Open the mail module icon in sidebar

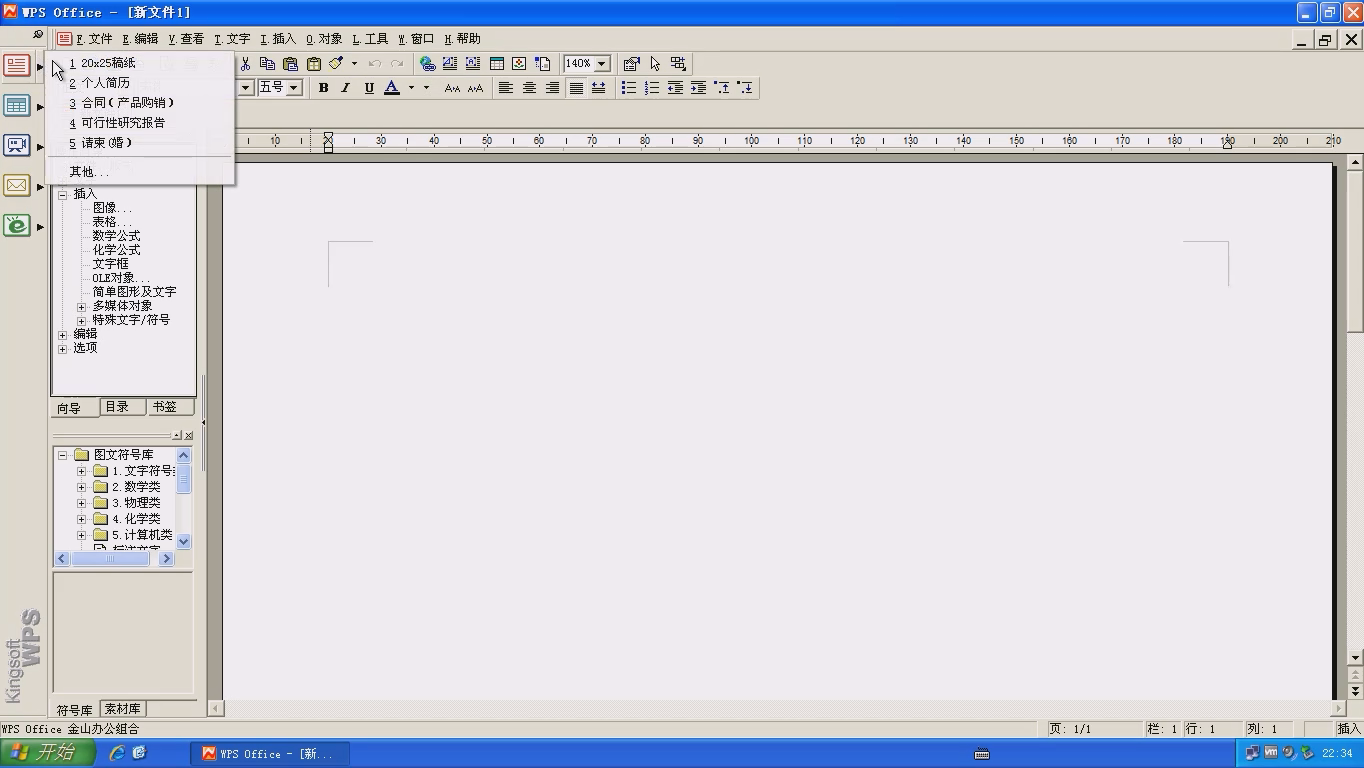(x=17, y=185)
